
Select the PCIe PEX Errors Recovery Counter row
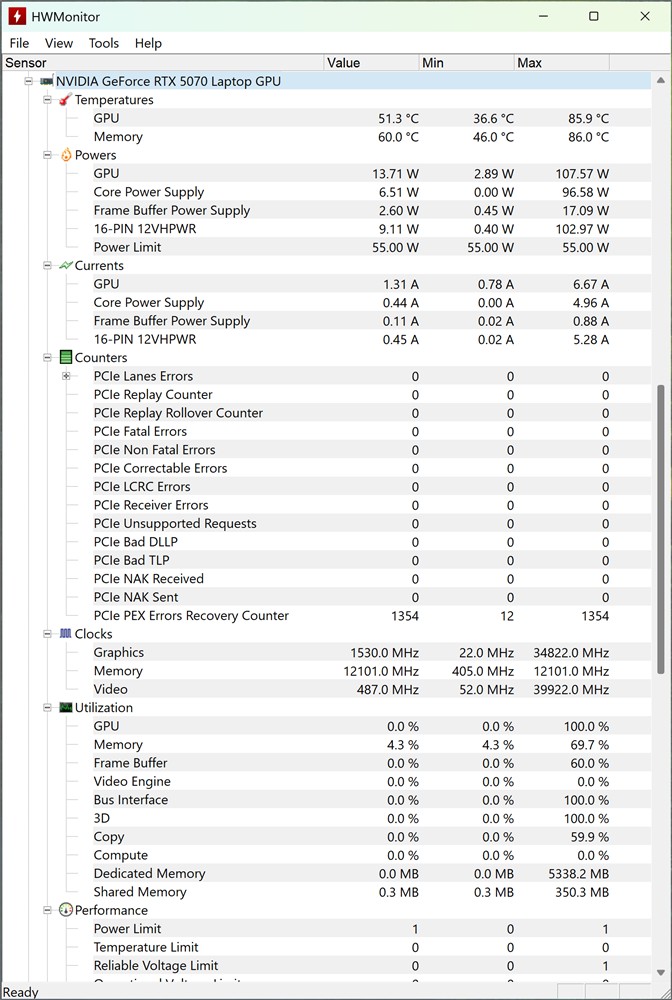(191, 616)
